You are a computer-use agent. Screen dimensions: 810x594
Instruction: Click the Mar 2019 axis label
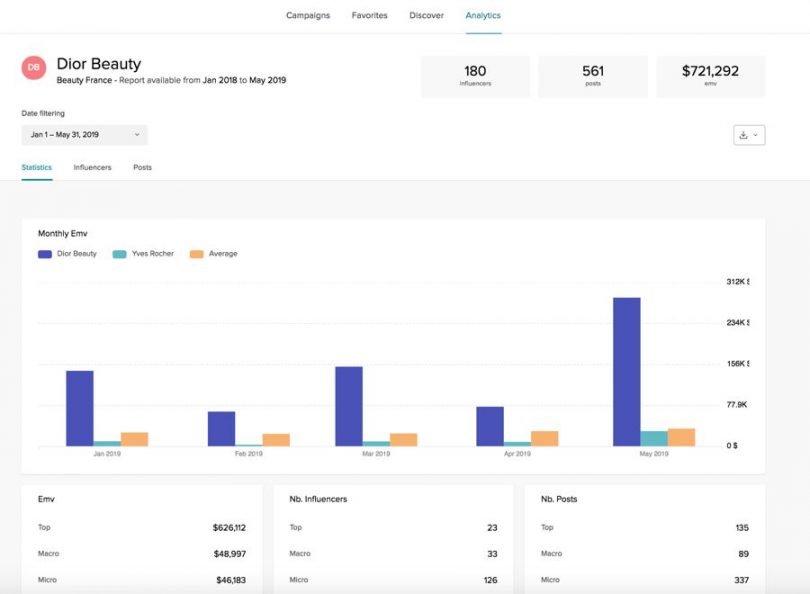[x=376, y=454]
